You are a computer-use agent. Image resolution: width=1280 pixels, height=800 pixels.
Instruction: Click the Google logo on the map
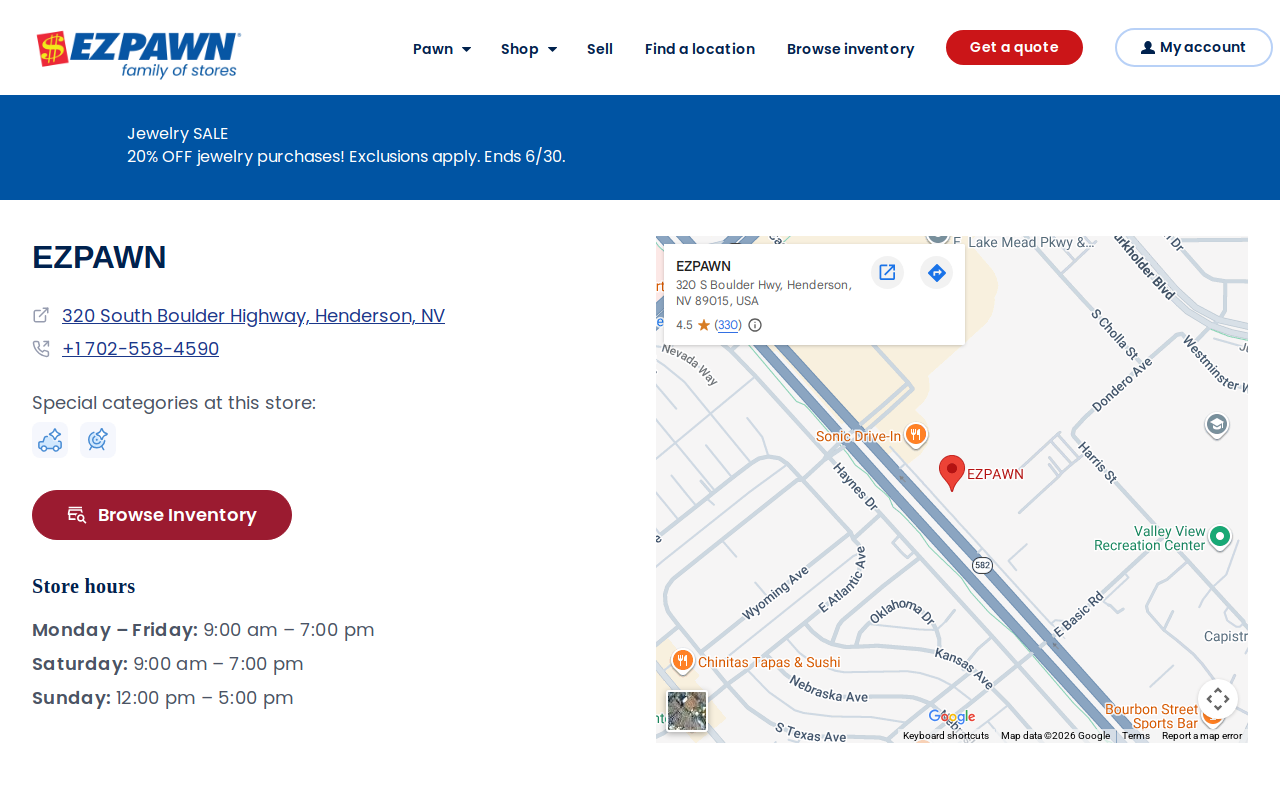pos(951,716)
